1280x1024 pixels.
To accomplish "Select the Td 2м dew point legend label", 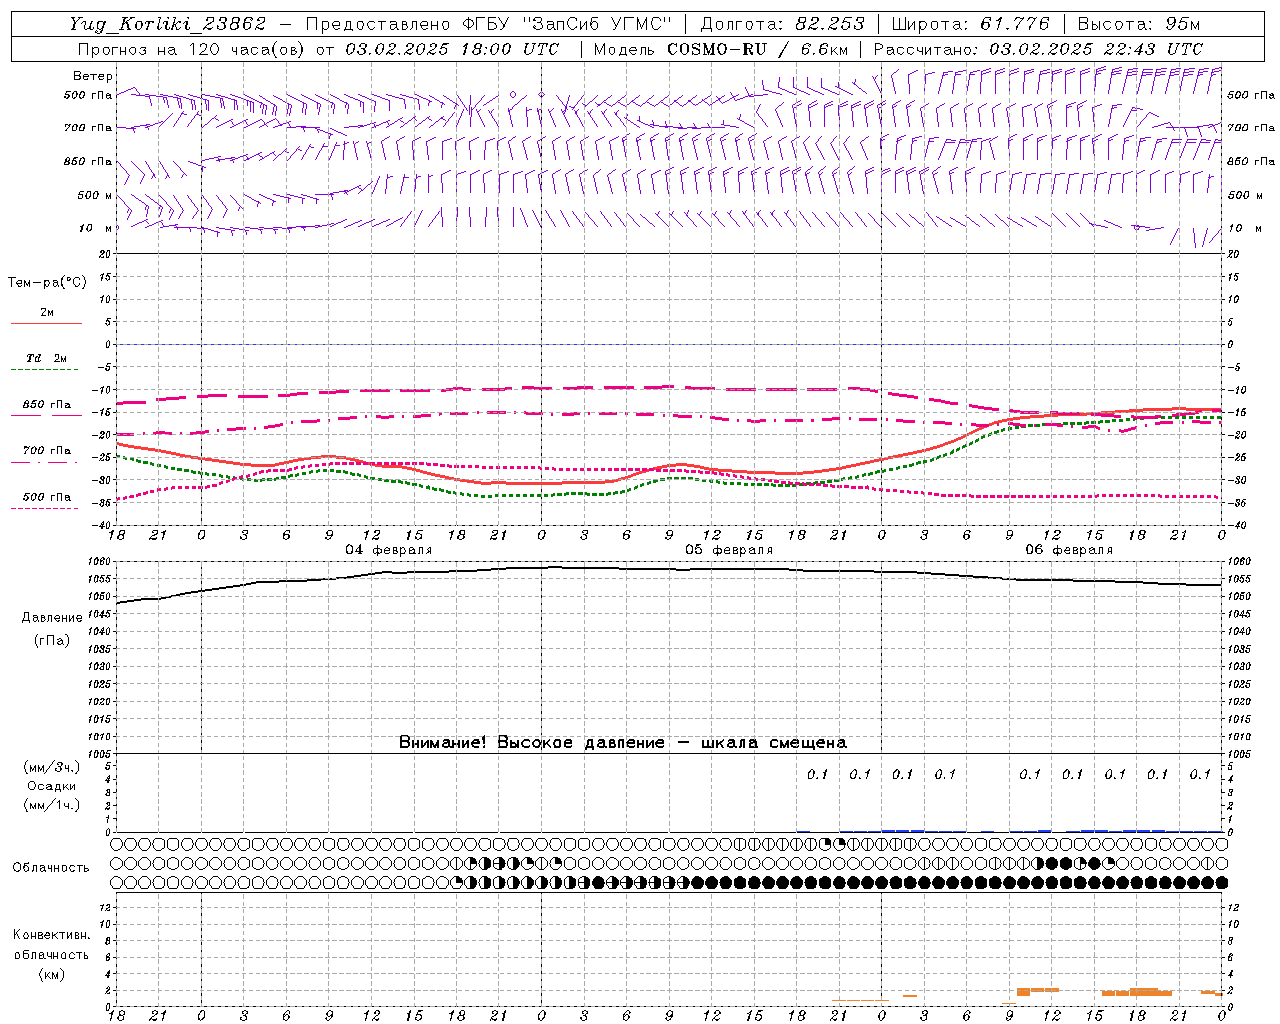I will click(x=47, y=358).
